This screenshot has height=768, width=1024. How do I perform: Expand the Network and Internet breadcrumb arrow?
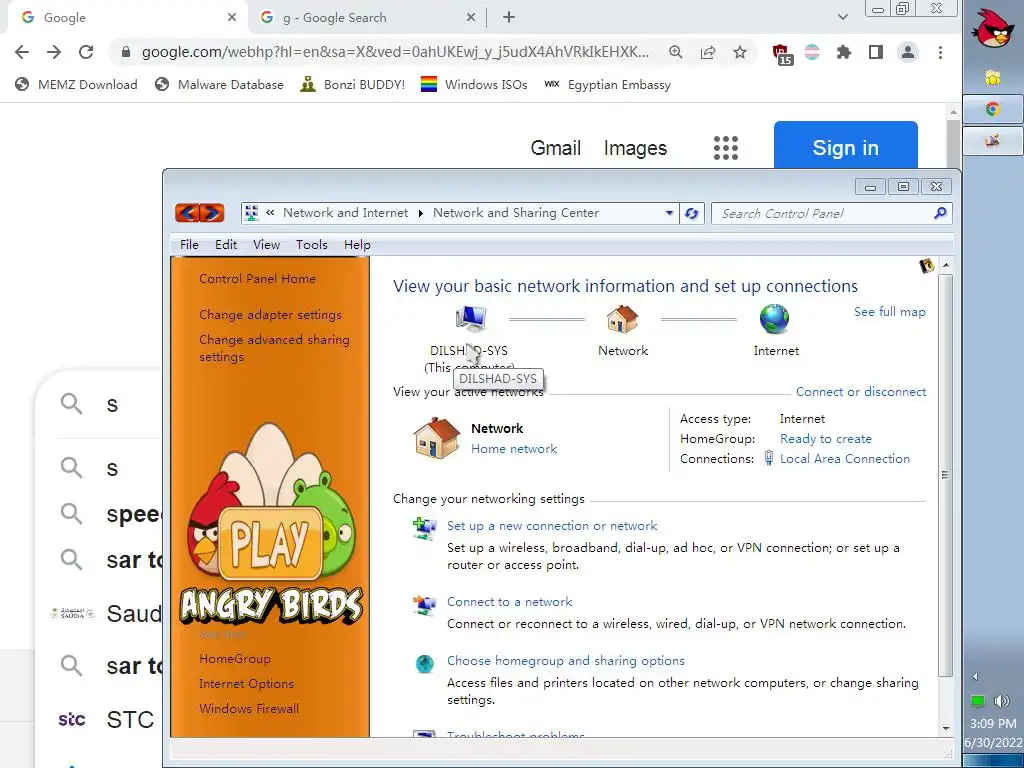[x=421, y=214]
